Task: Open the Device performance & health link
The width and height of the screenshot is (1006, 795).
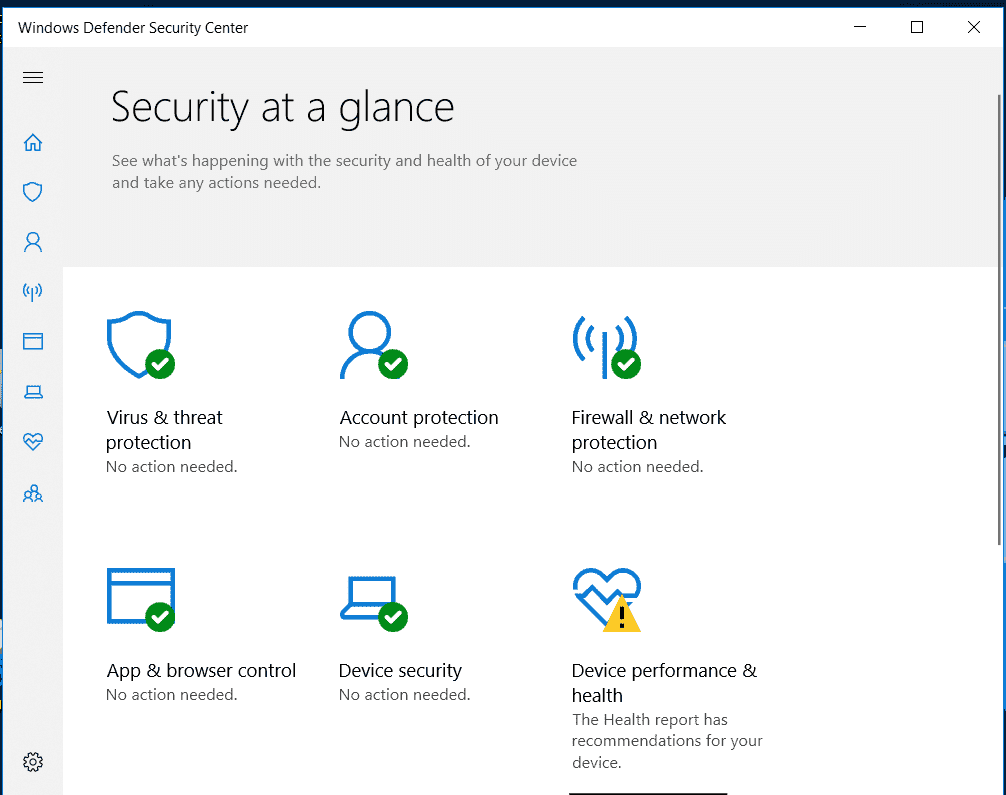Action: 664,683
